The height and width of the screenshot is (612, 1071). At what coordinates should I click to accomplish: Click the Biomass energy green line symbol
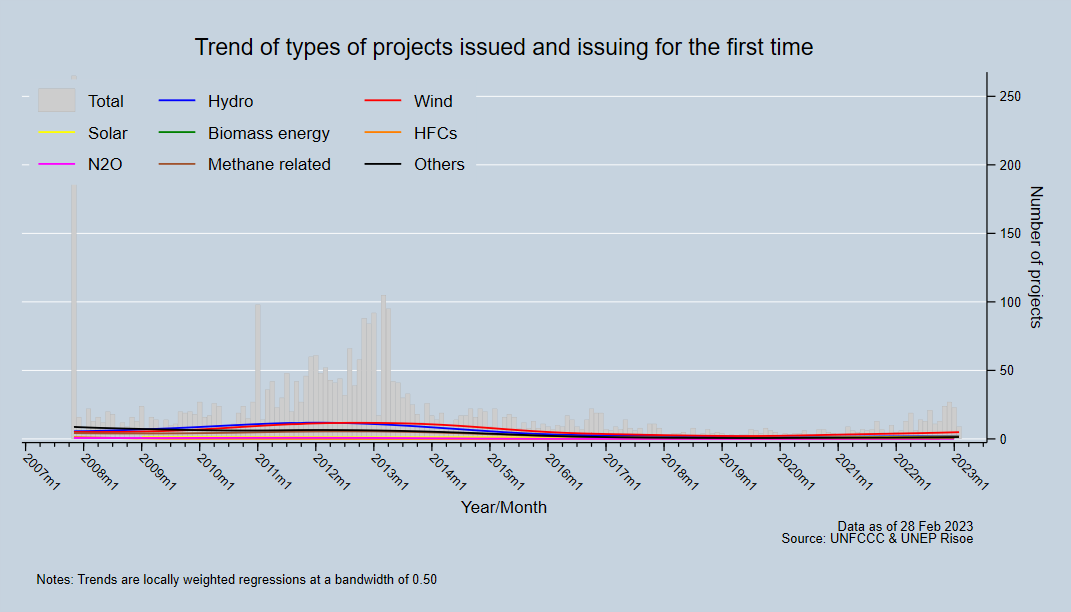coord(179,132)
